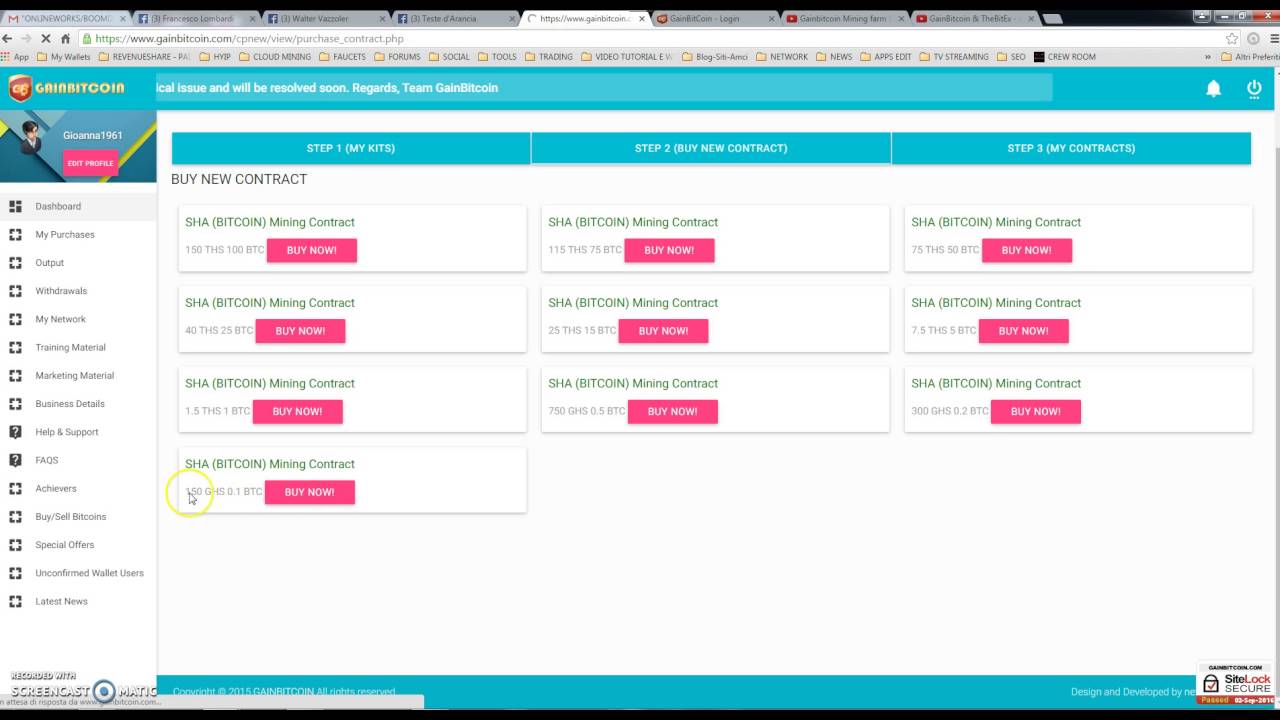Click the browser stop loading icon
Screen dimensions: 1280x720
45,38
